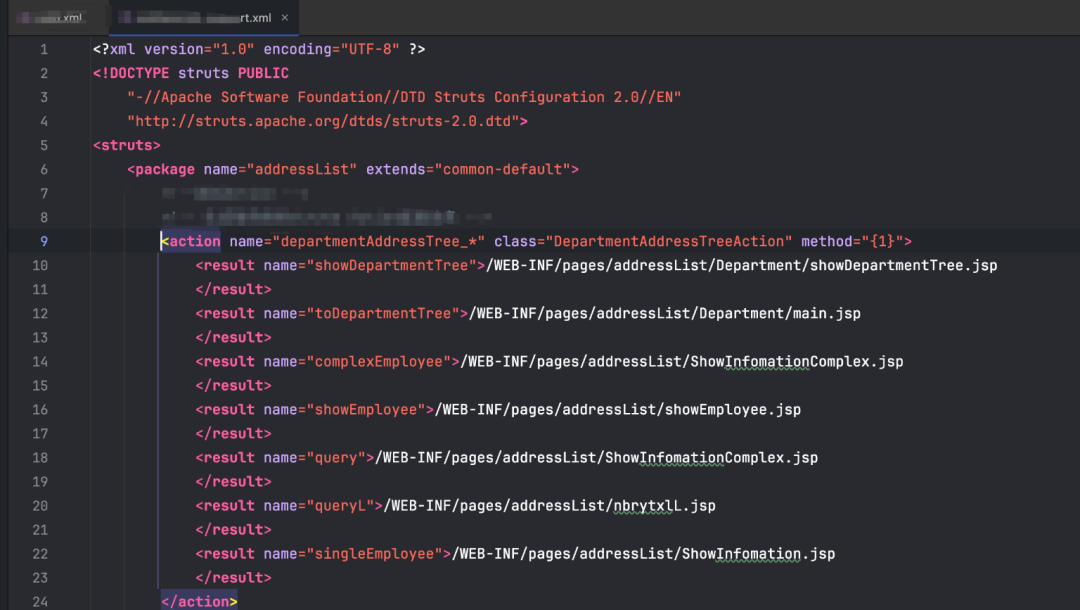The height and width of the screenshot is (610, 1080).
Task: Click the package tag on line 6
Action: (x=161, y=170)
